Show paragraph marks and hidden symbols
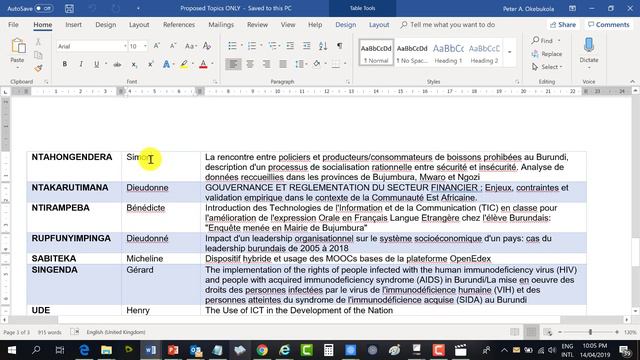The image size is (640, 360). point(340,46)
